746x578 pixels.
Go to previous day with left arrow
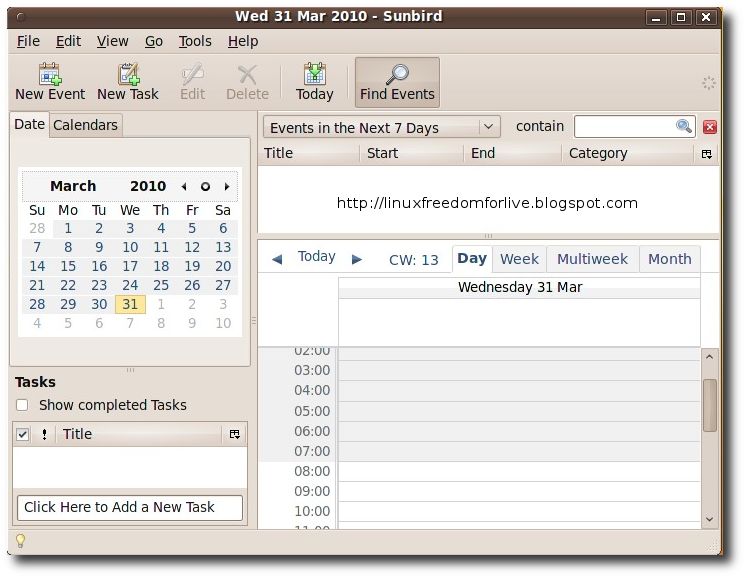point(277,259)
